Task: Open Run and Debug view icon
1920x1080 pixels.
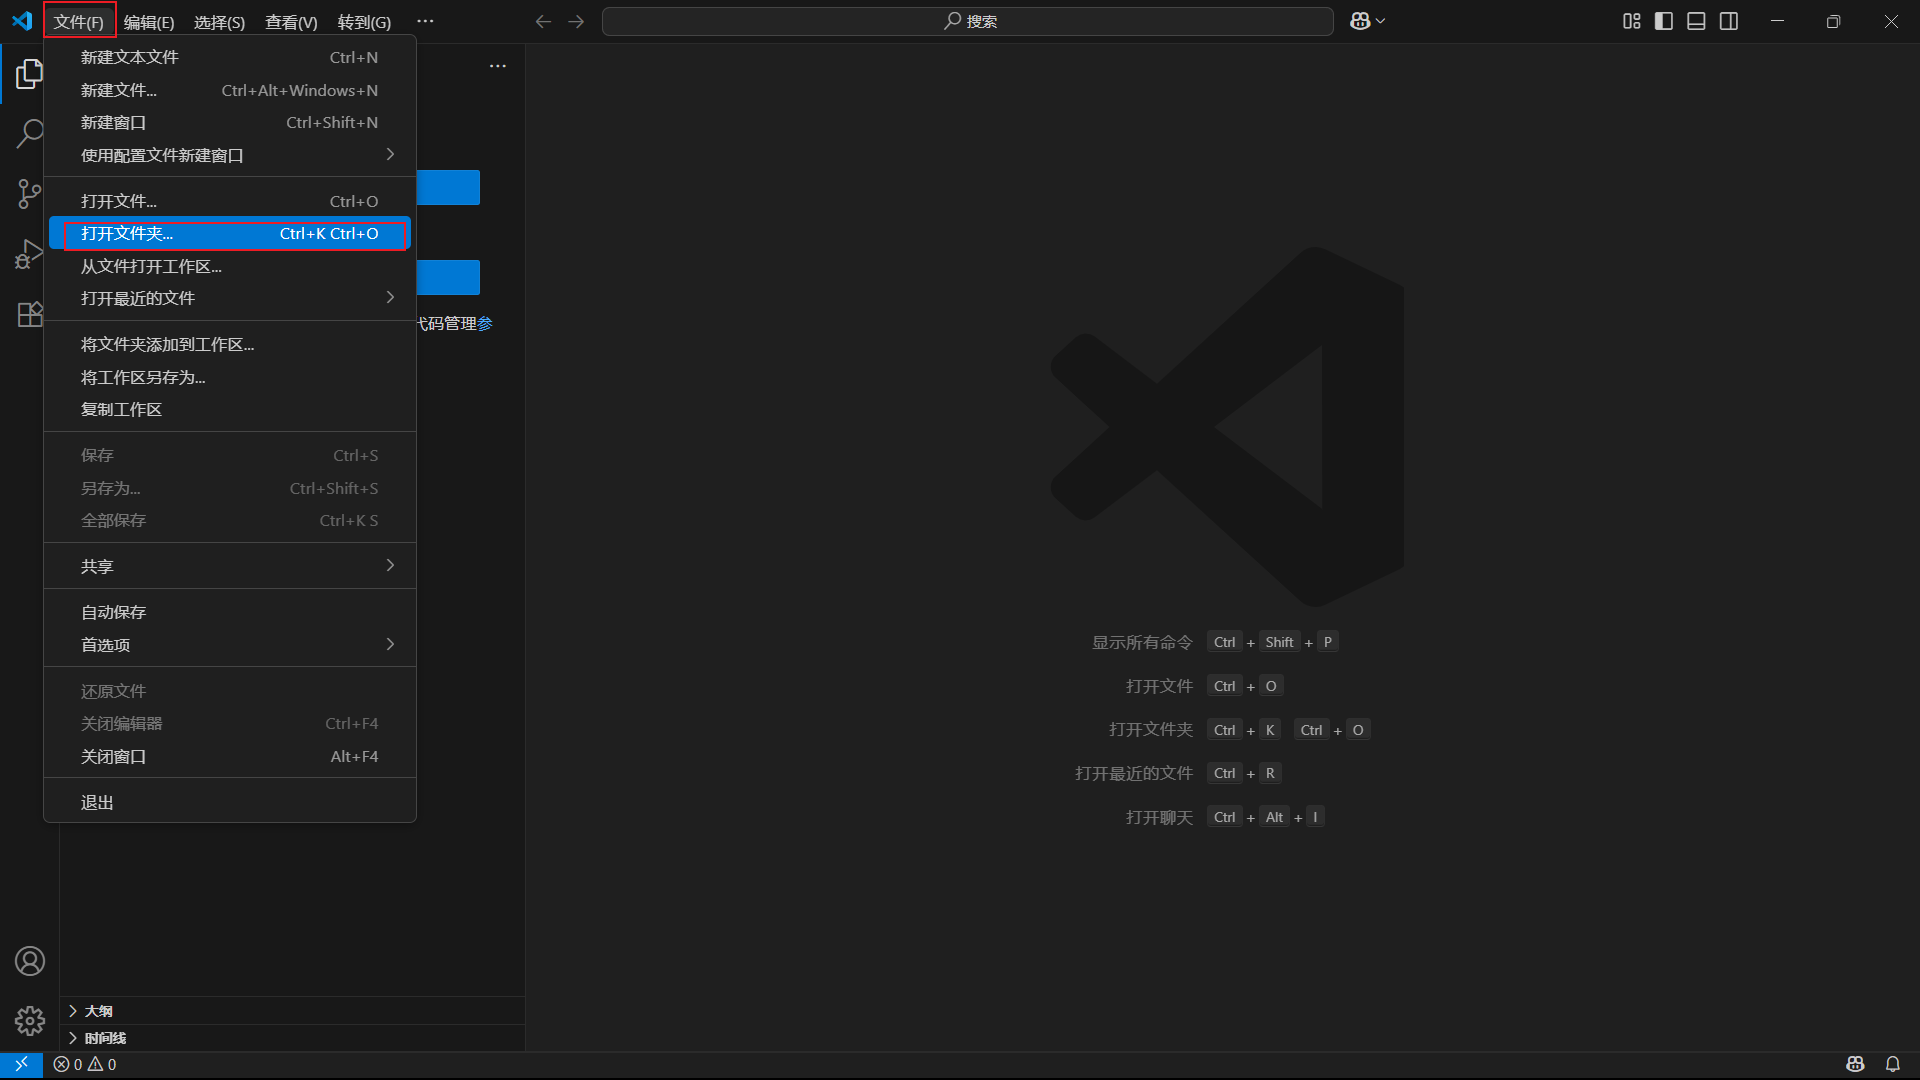Action: [x=29, y=254]
